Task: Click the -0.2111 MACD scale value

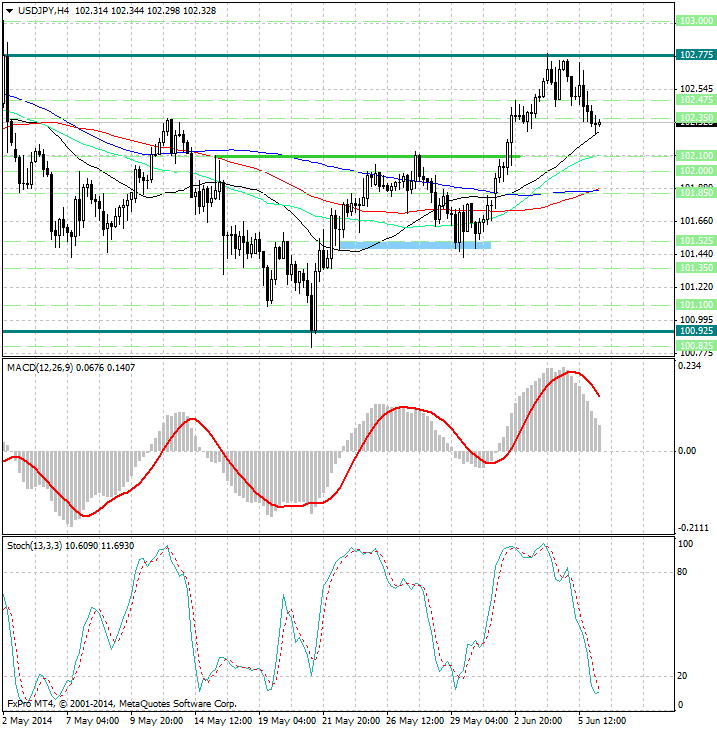Action: tap(693, 528)
